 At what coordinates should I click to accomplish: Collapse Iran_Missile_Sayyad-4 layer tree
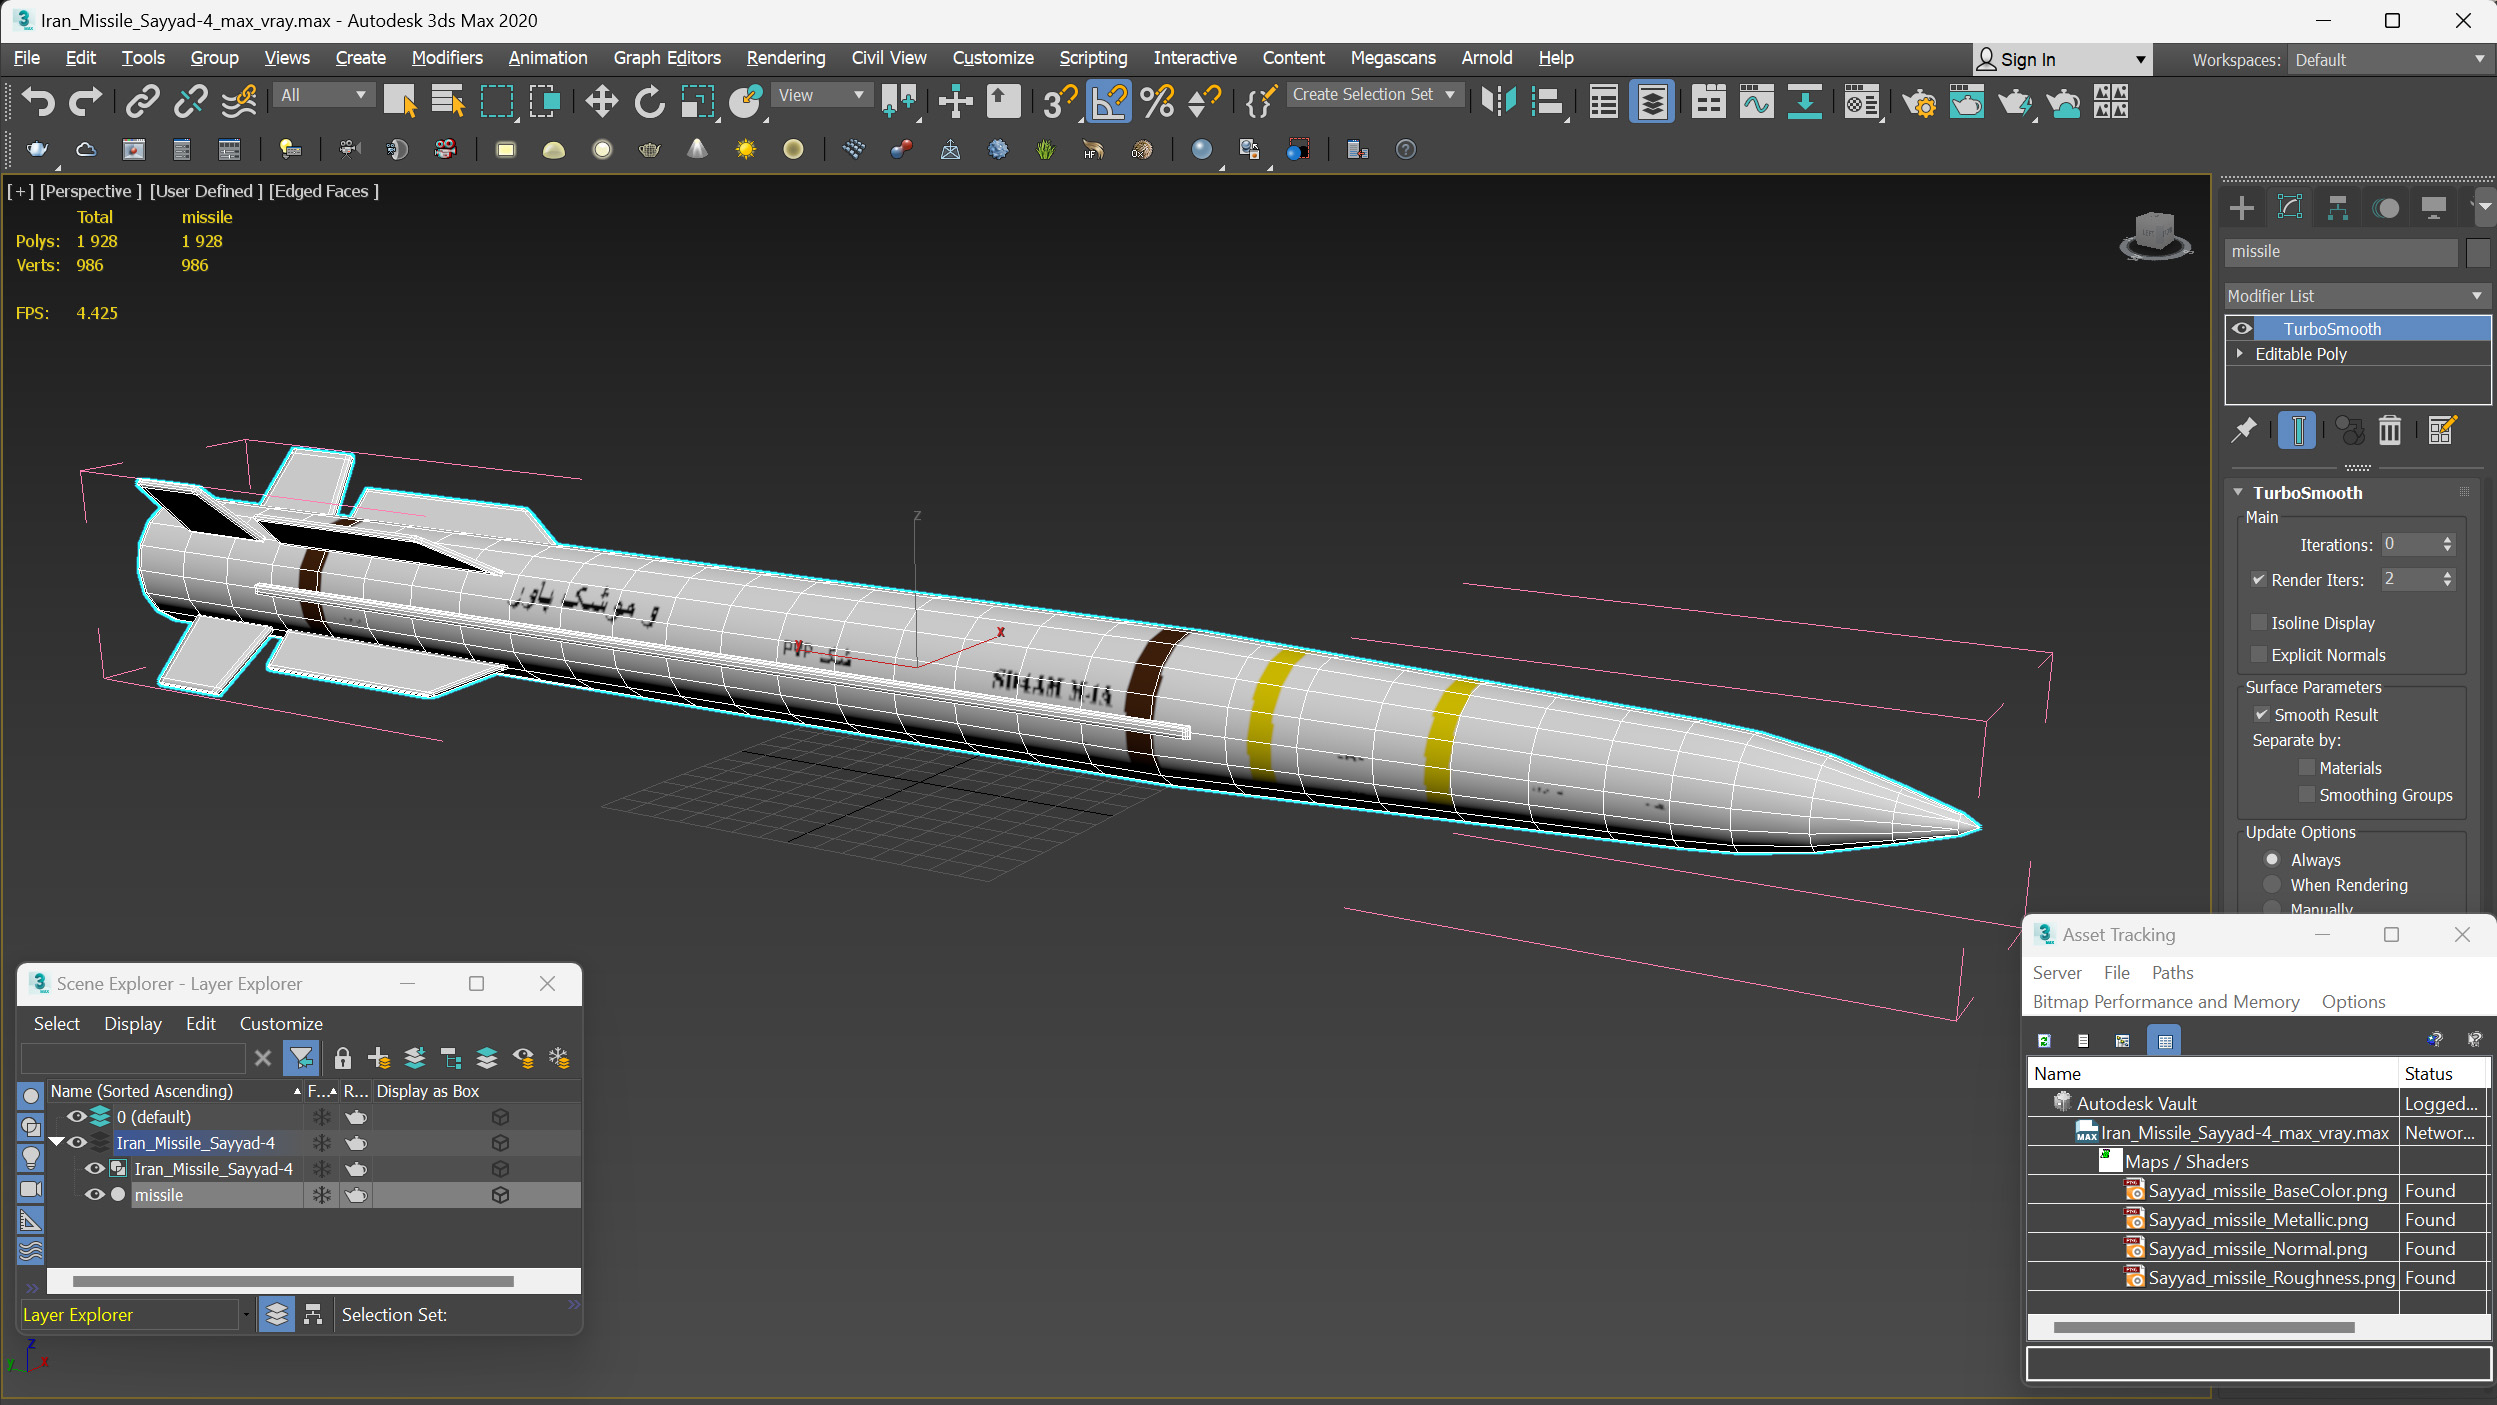(56, 1142)
